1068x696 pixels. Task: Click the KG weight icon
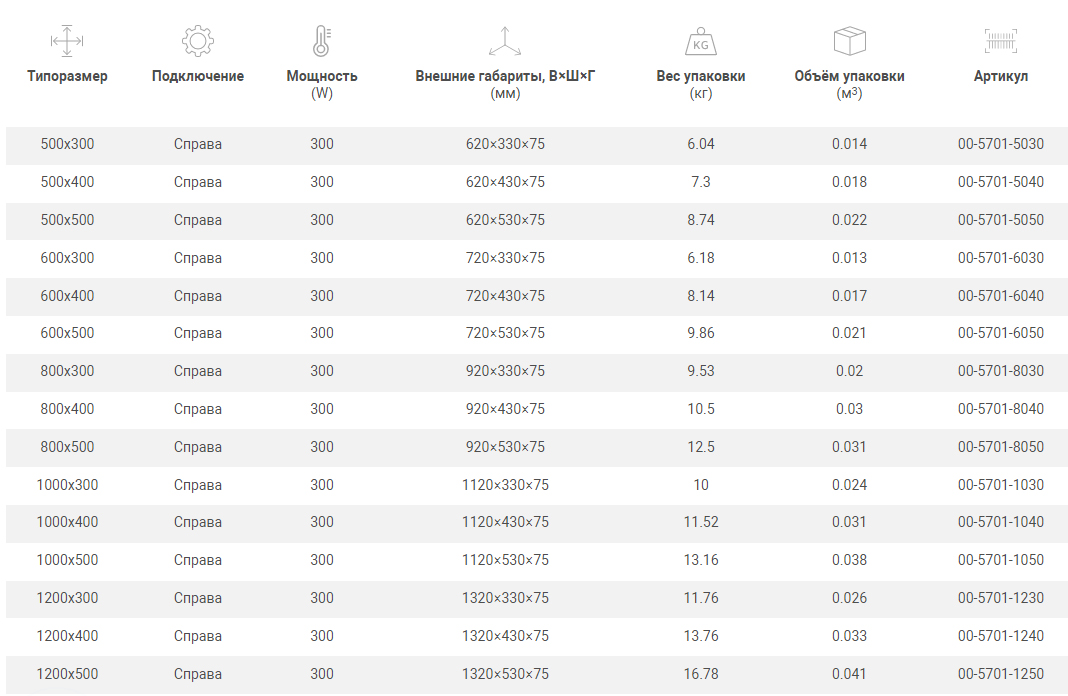click(700, 42)
